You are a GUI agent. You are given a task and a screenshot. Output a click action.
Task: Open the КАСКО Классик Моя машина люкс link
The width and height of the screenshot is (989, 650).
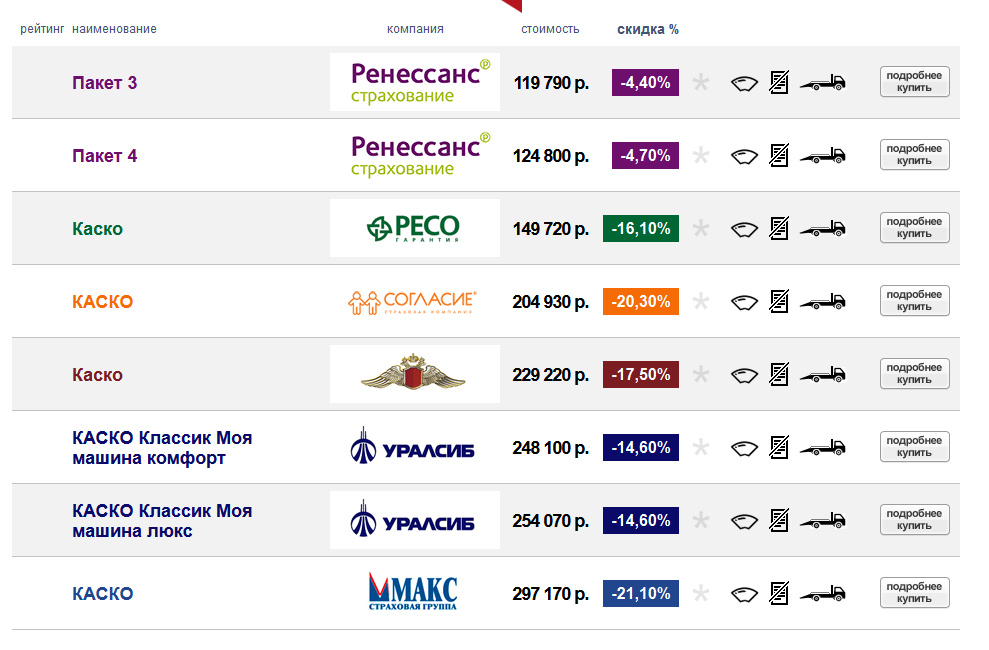point(162,521)
